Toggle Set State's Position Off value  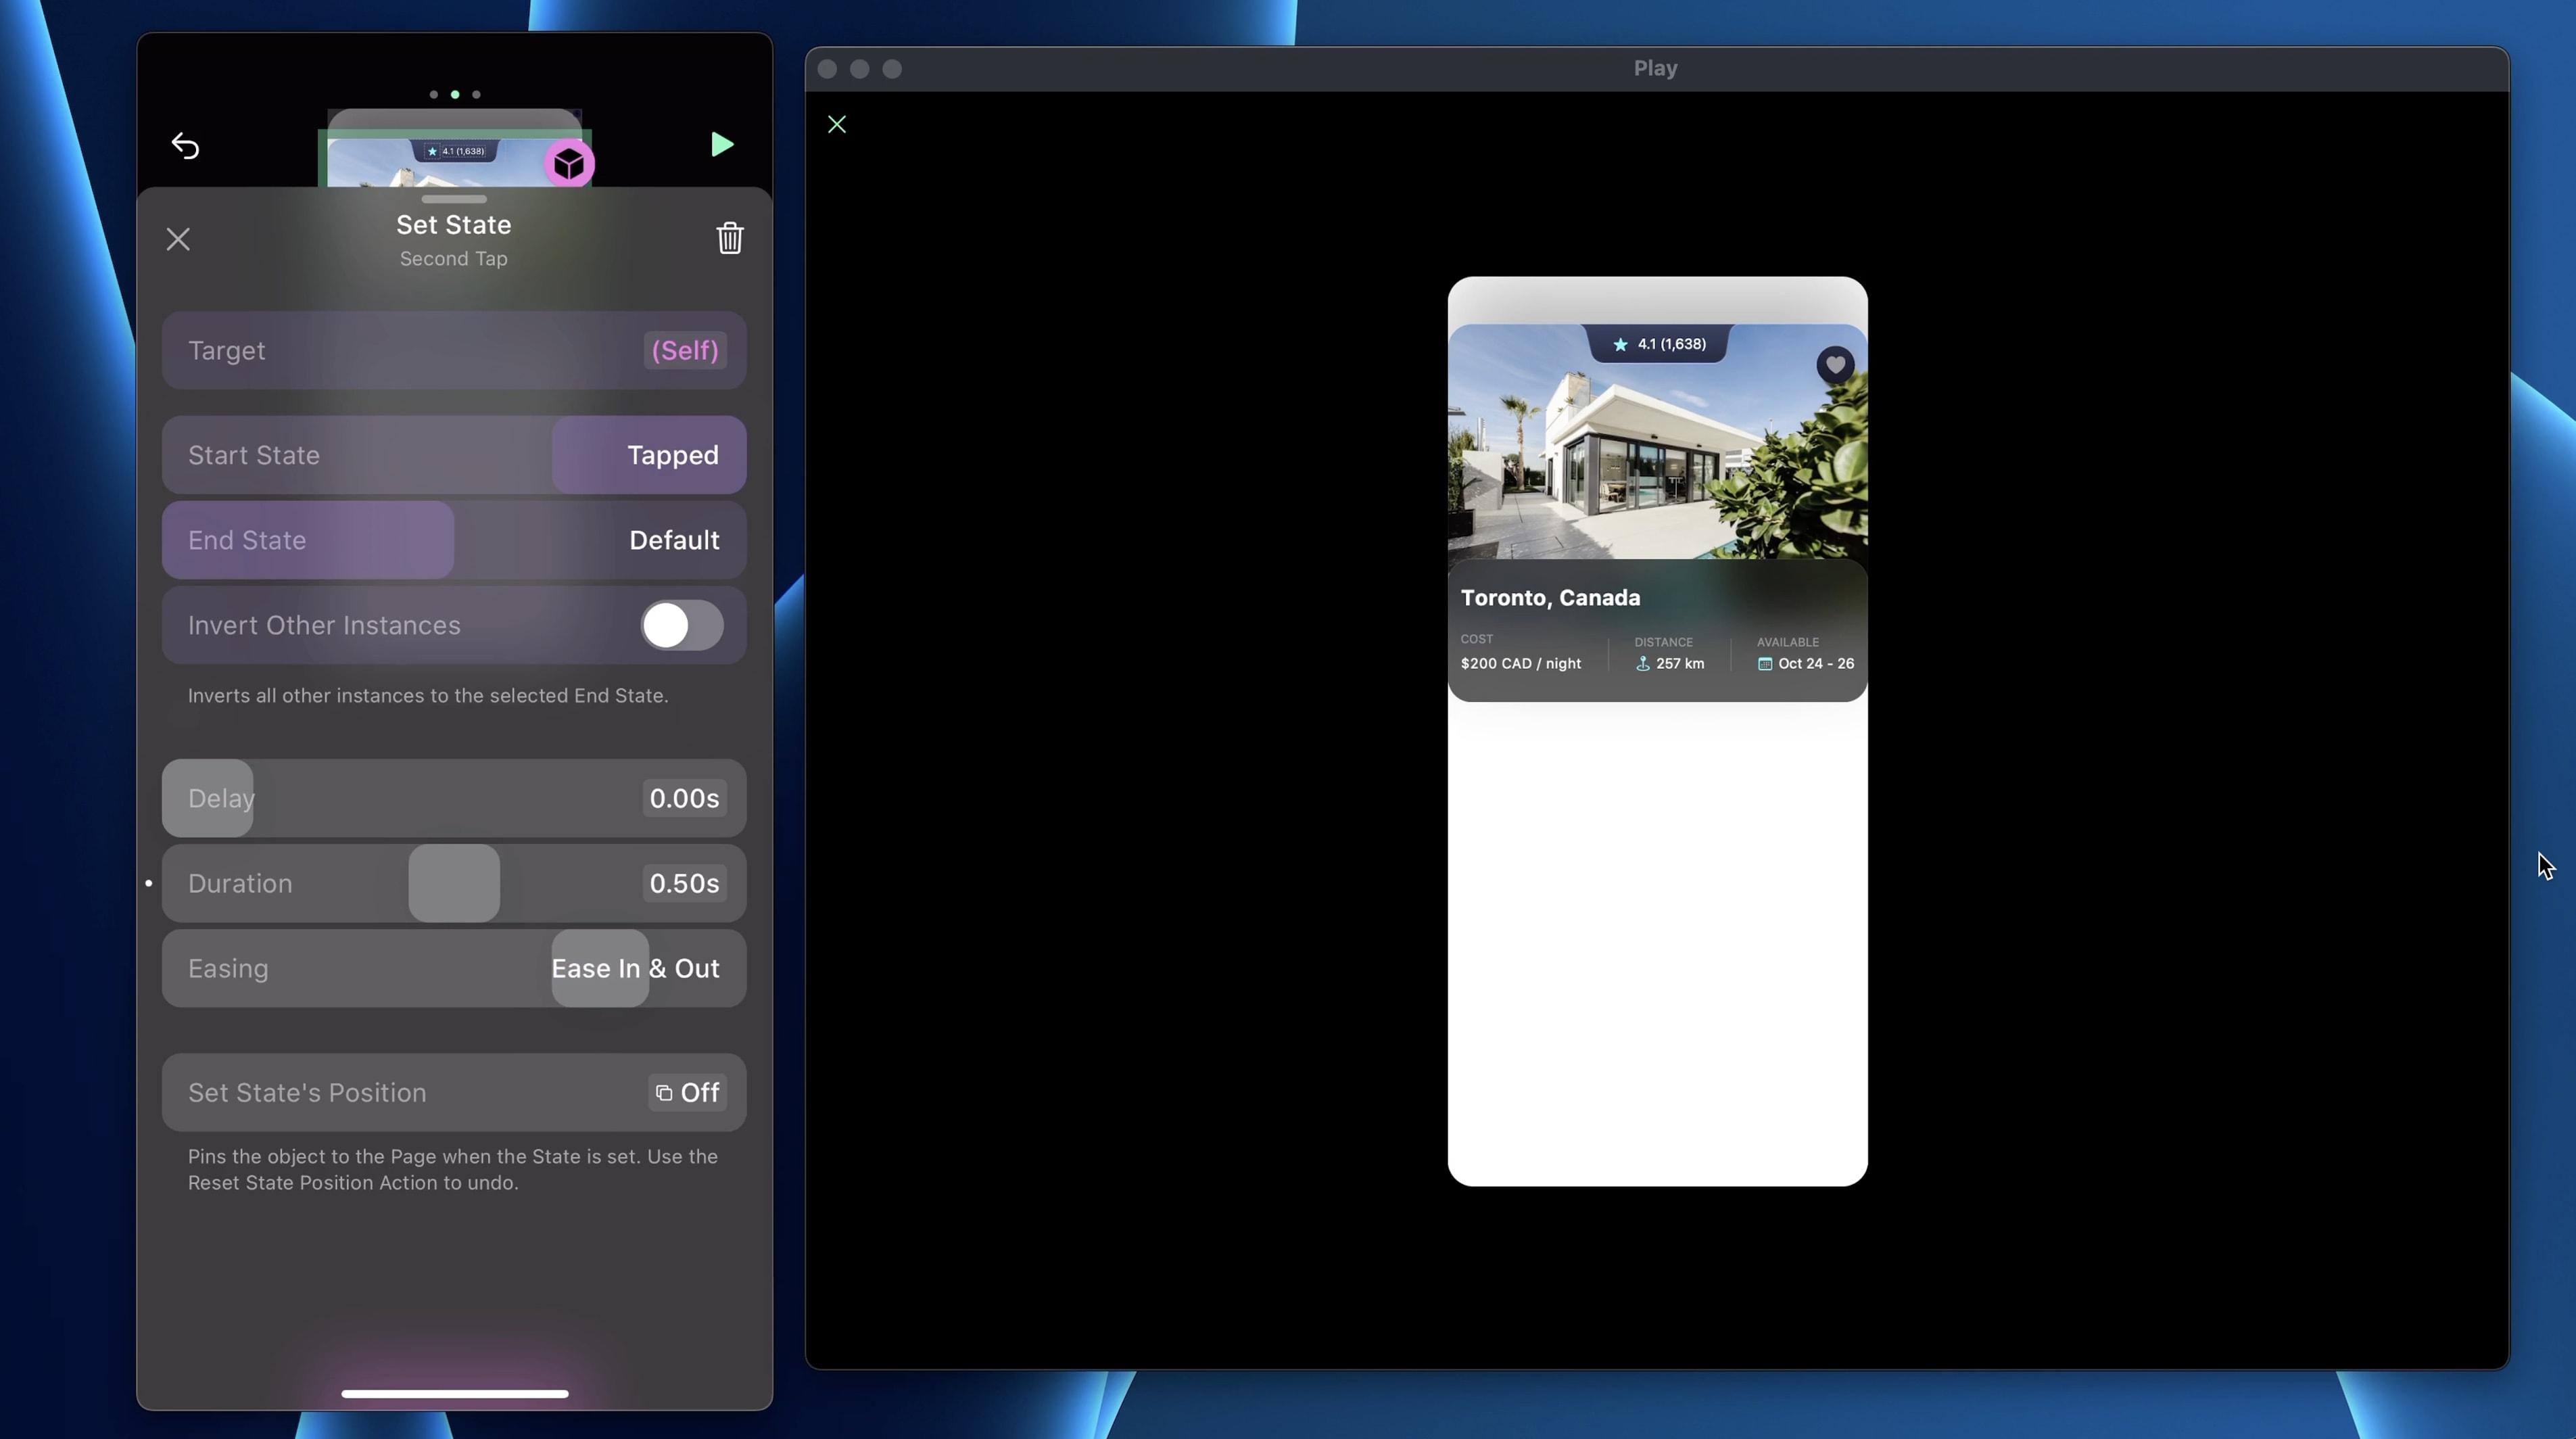click(x=687, y=1092)
